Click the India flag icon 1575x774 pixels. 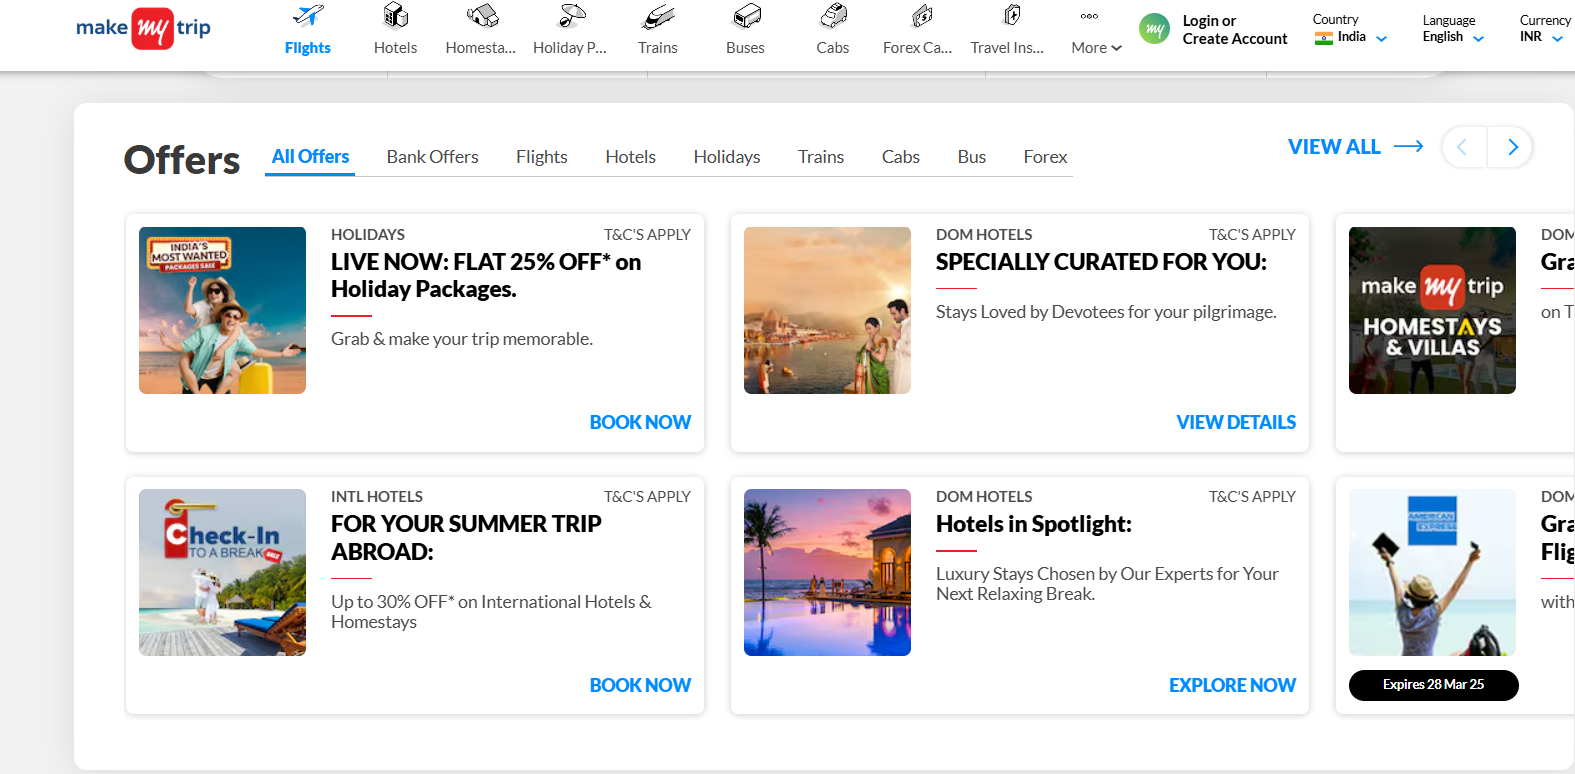(x=1324, y=38)
